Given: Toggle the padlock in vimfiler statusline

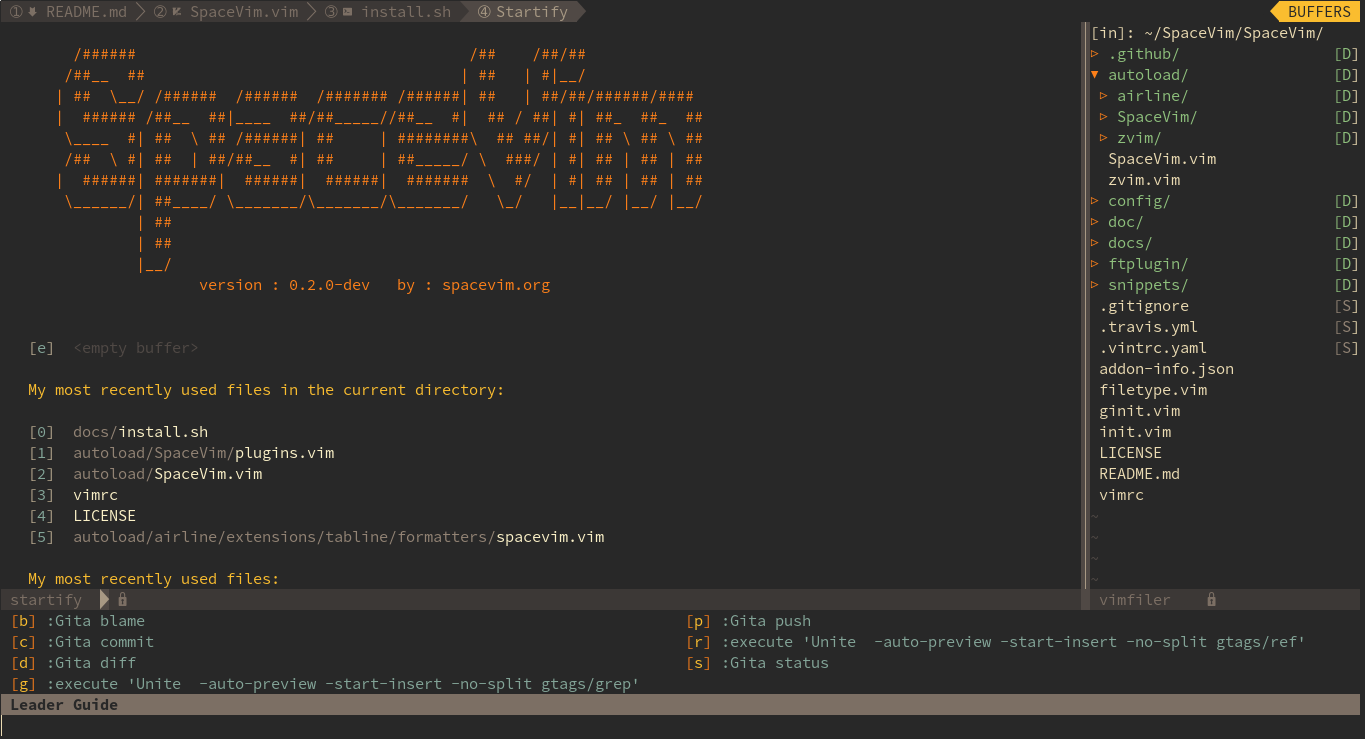Looking at the screenshot, I should click(x=1210, y=599).
